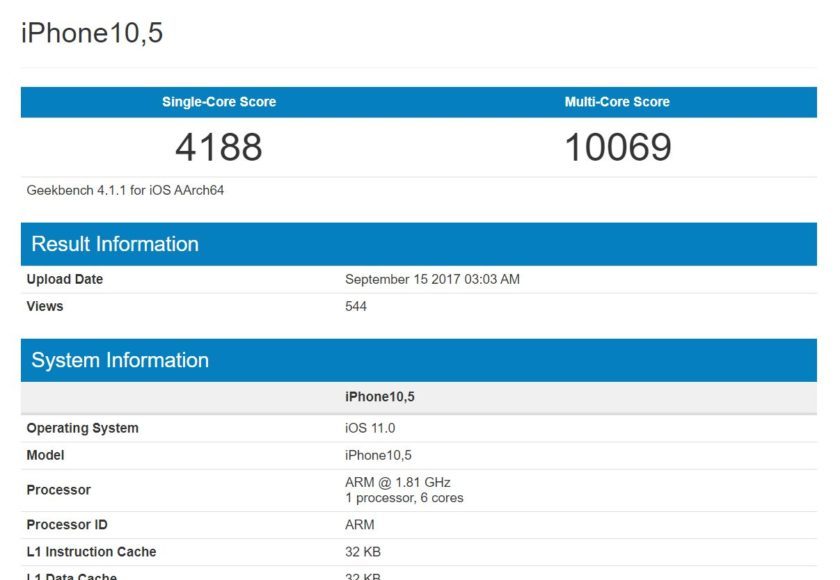Click the Upload Date label
The image size is (840, 580).
(65, 279)
